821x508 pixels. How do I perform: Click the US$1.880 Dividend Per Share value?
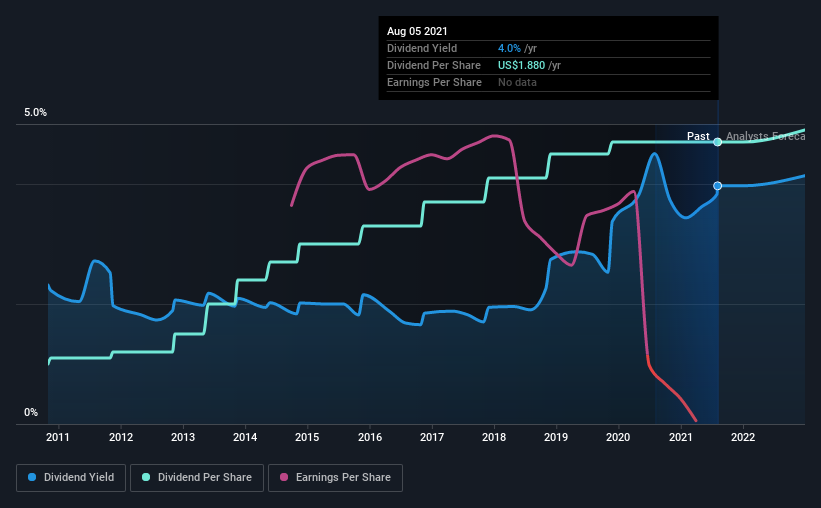522,65
